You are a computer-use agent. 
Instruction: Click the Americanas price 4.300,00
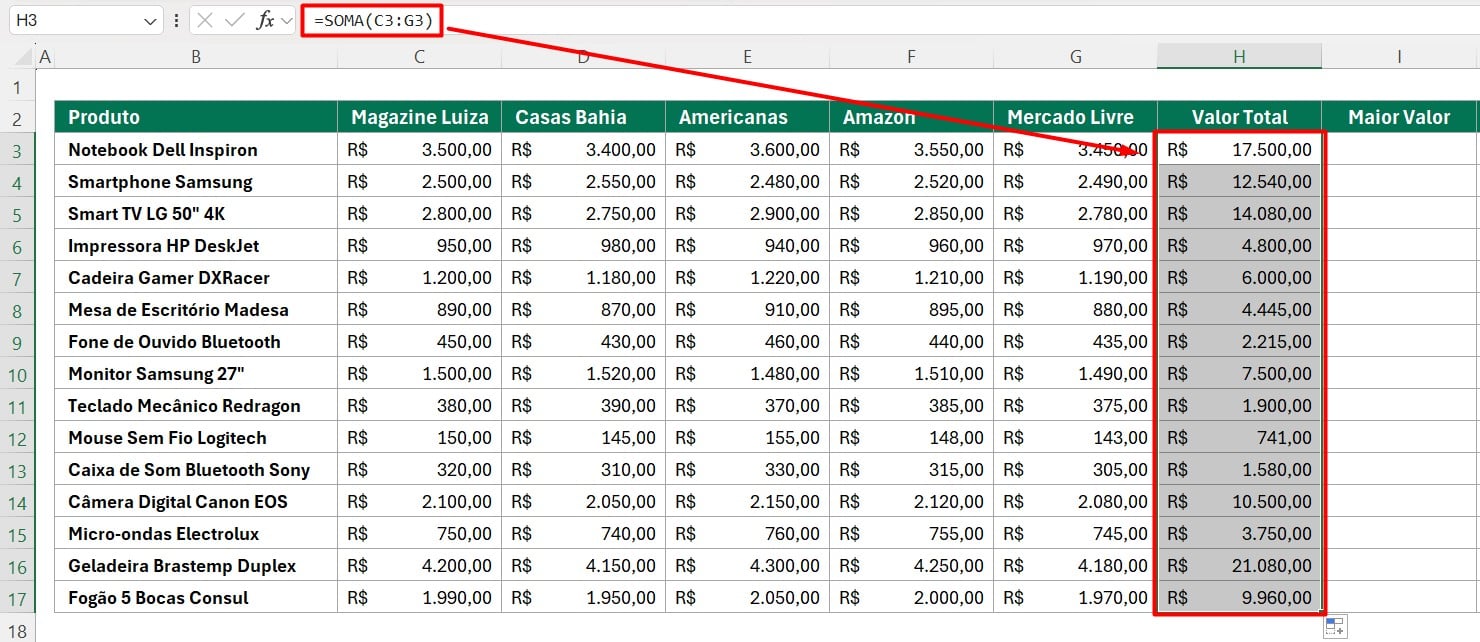click(x=747, y=565)
